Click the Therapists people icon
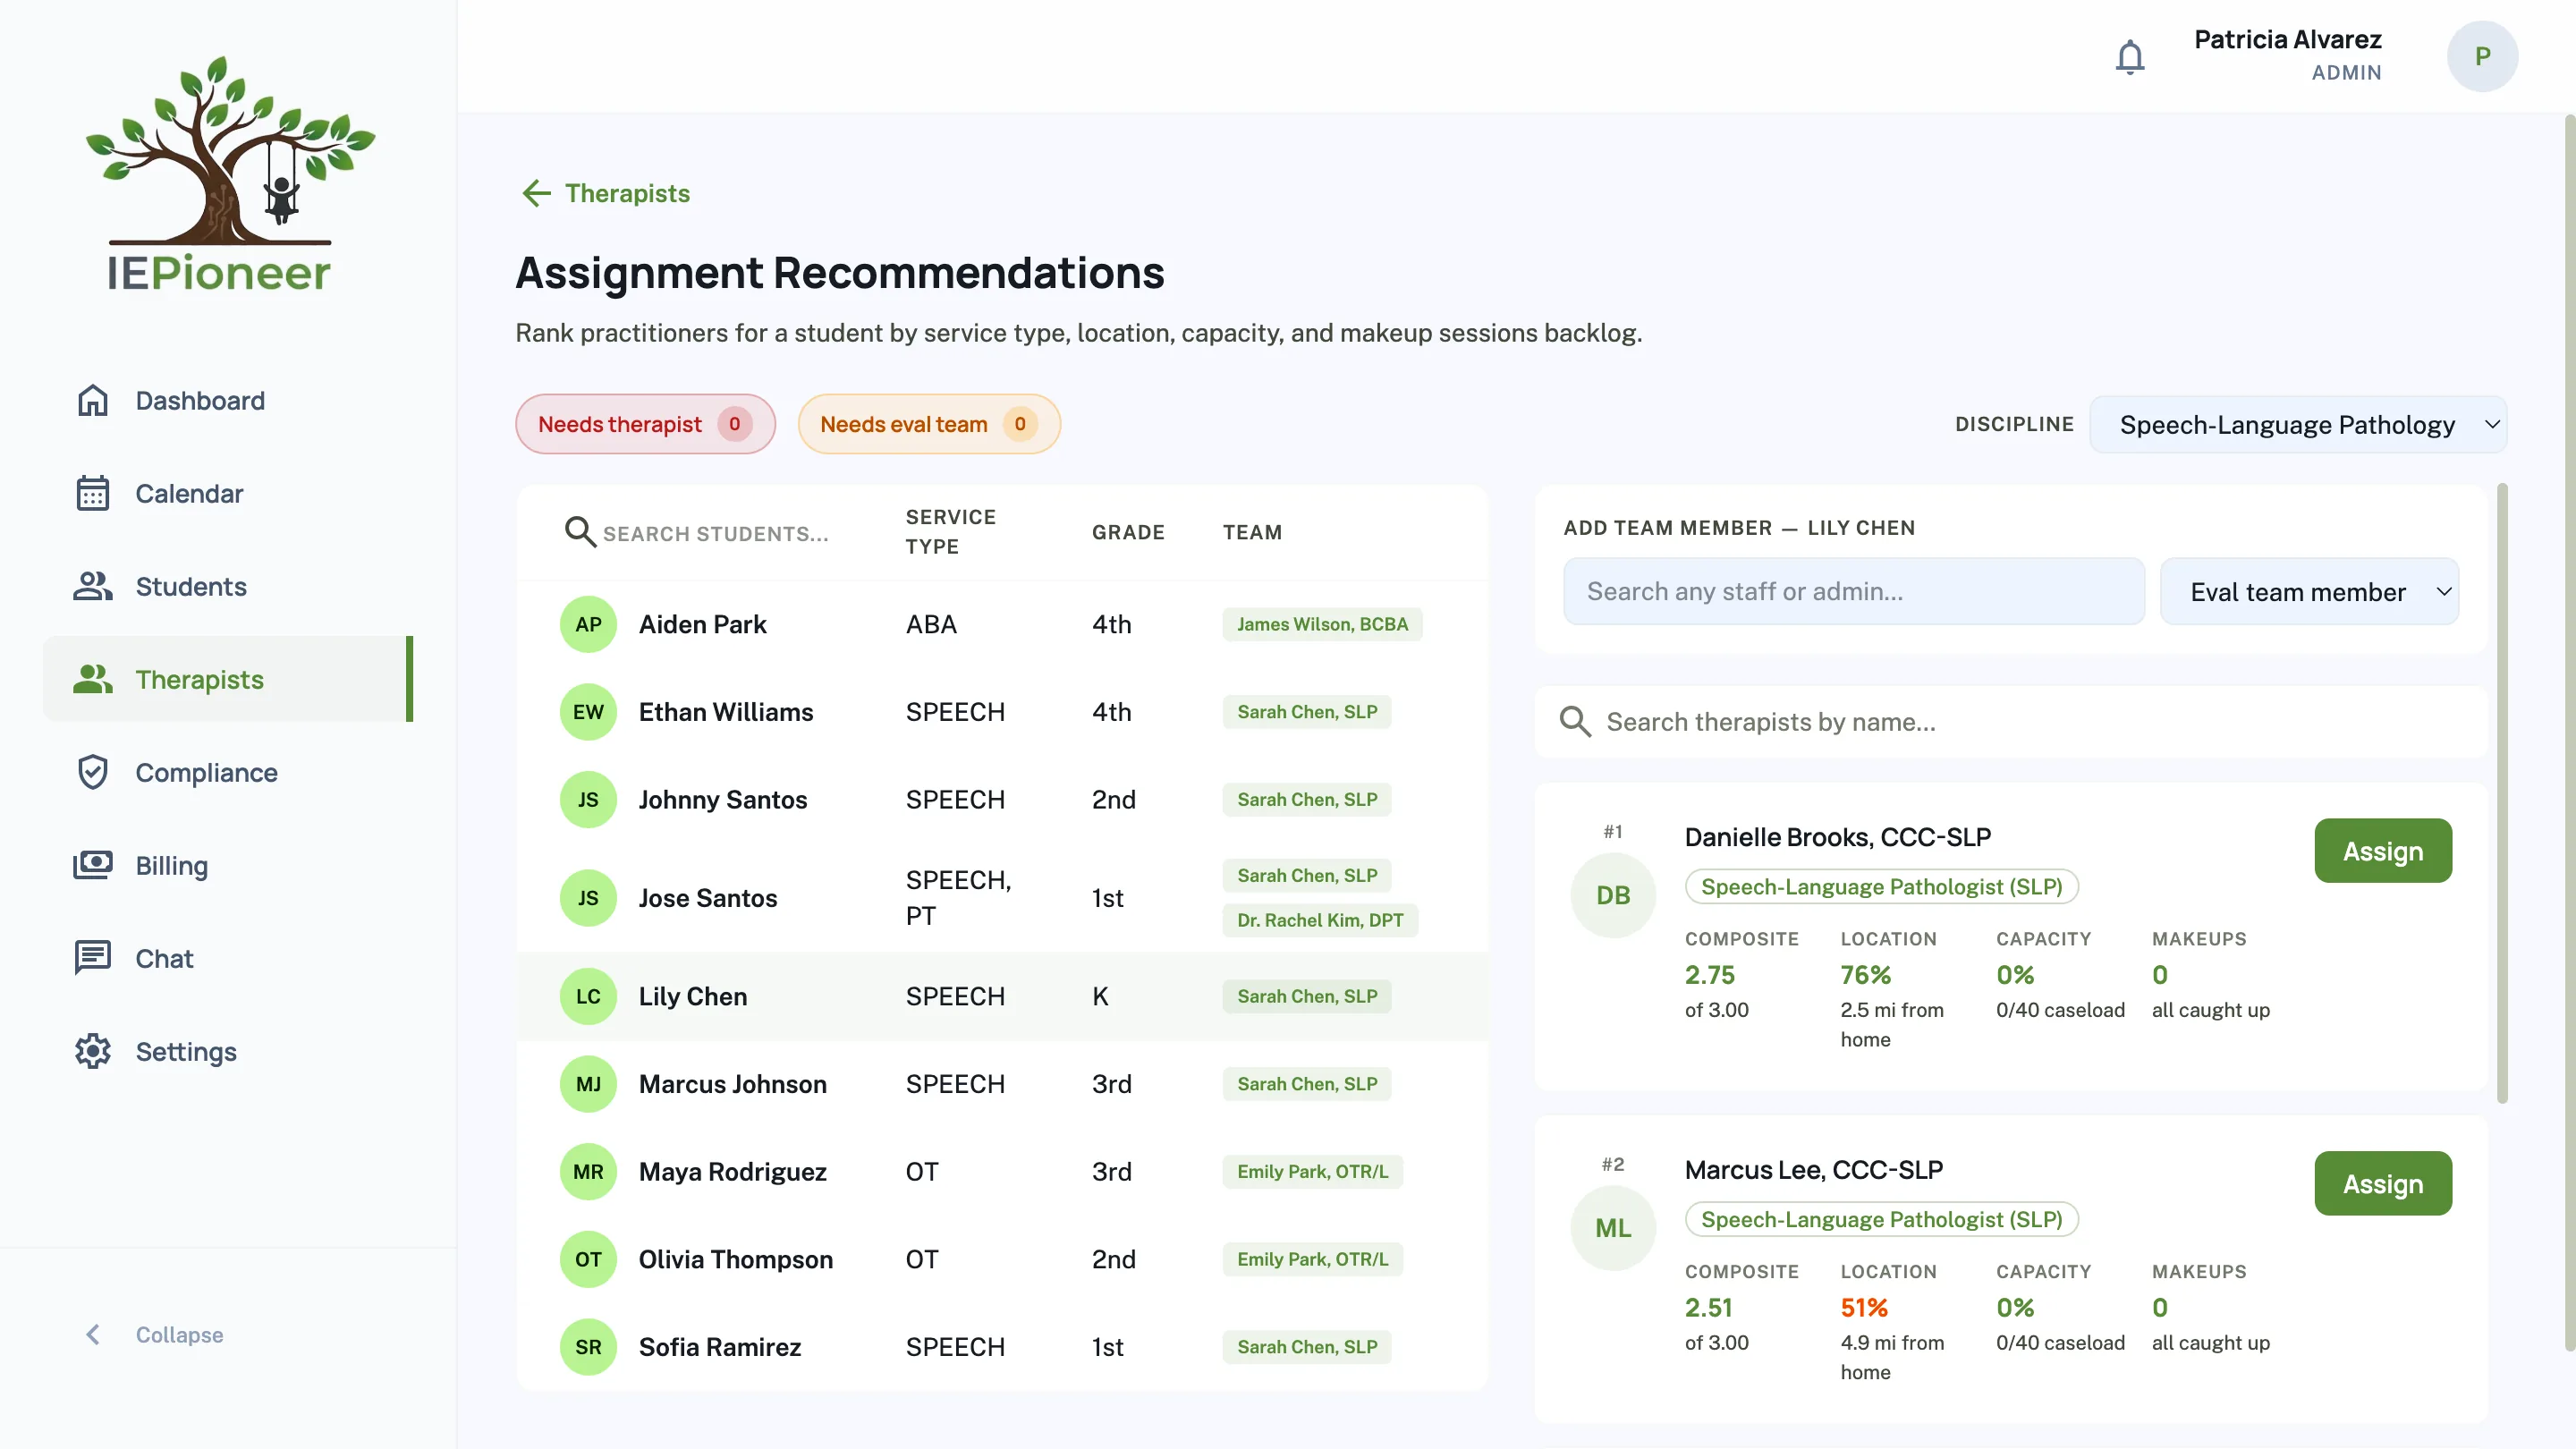 click(93, 680)
